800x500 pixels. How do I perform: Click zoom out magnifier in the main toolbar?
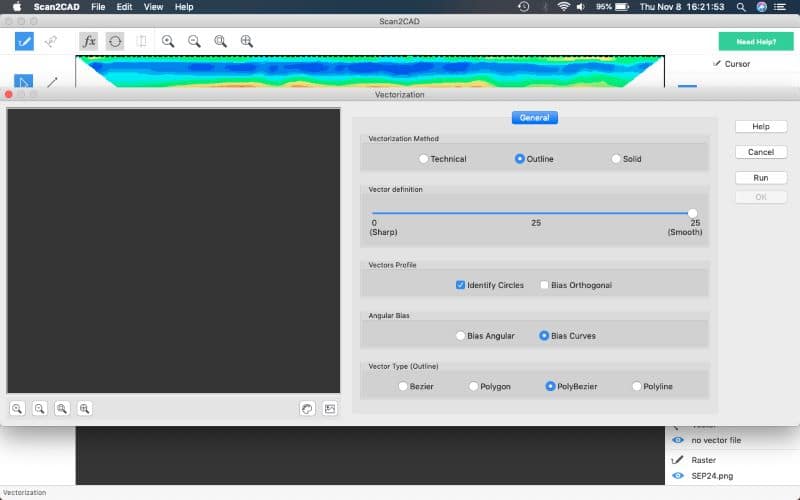click(194, 41)
